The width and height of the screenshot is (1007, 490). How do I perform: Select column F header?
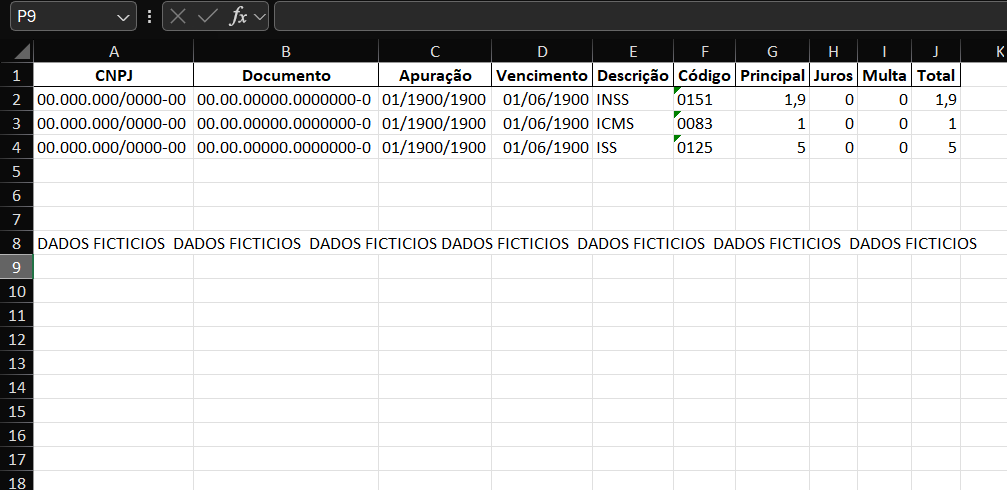point(704,51)
